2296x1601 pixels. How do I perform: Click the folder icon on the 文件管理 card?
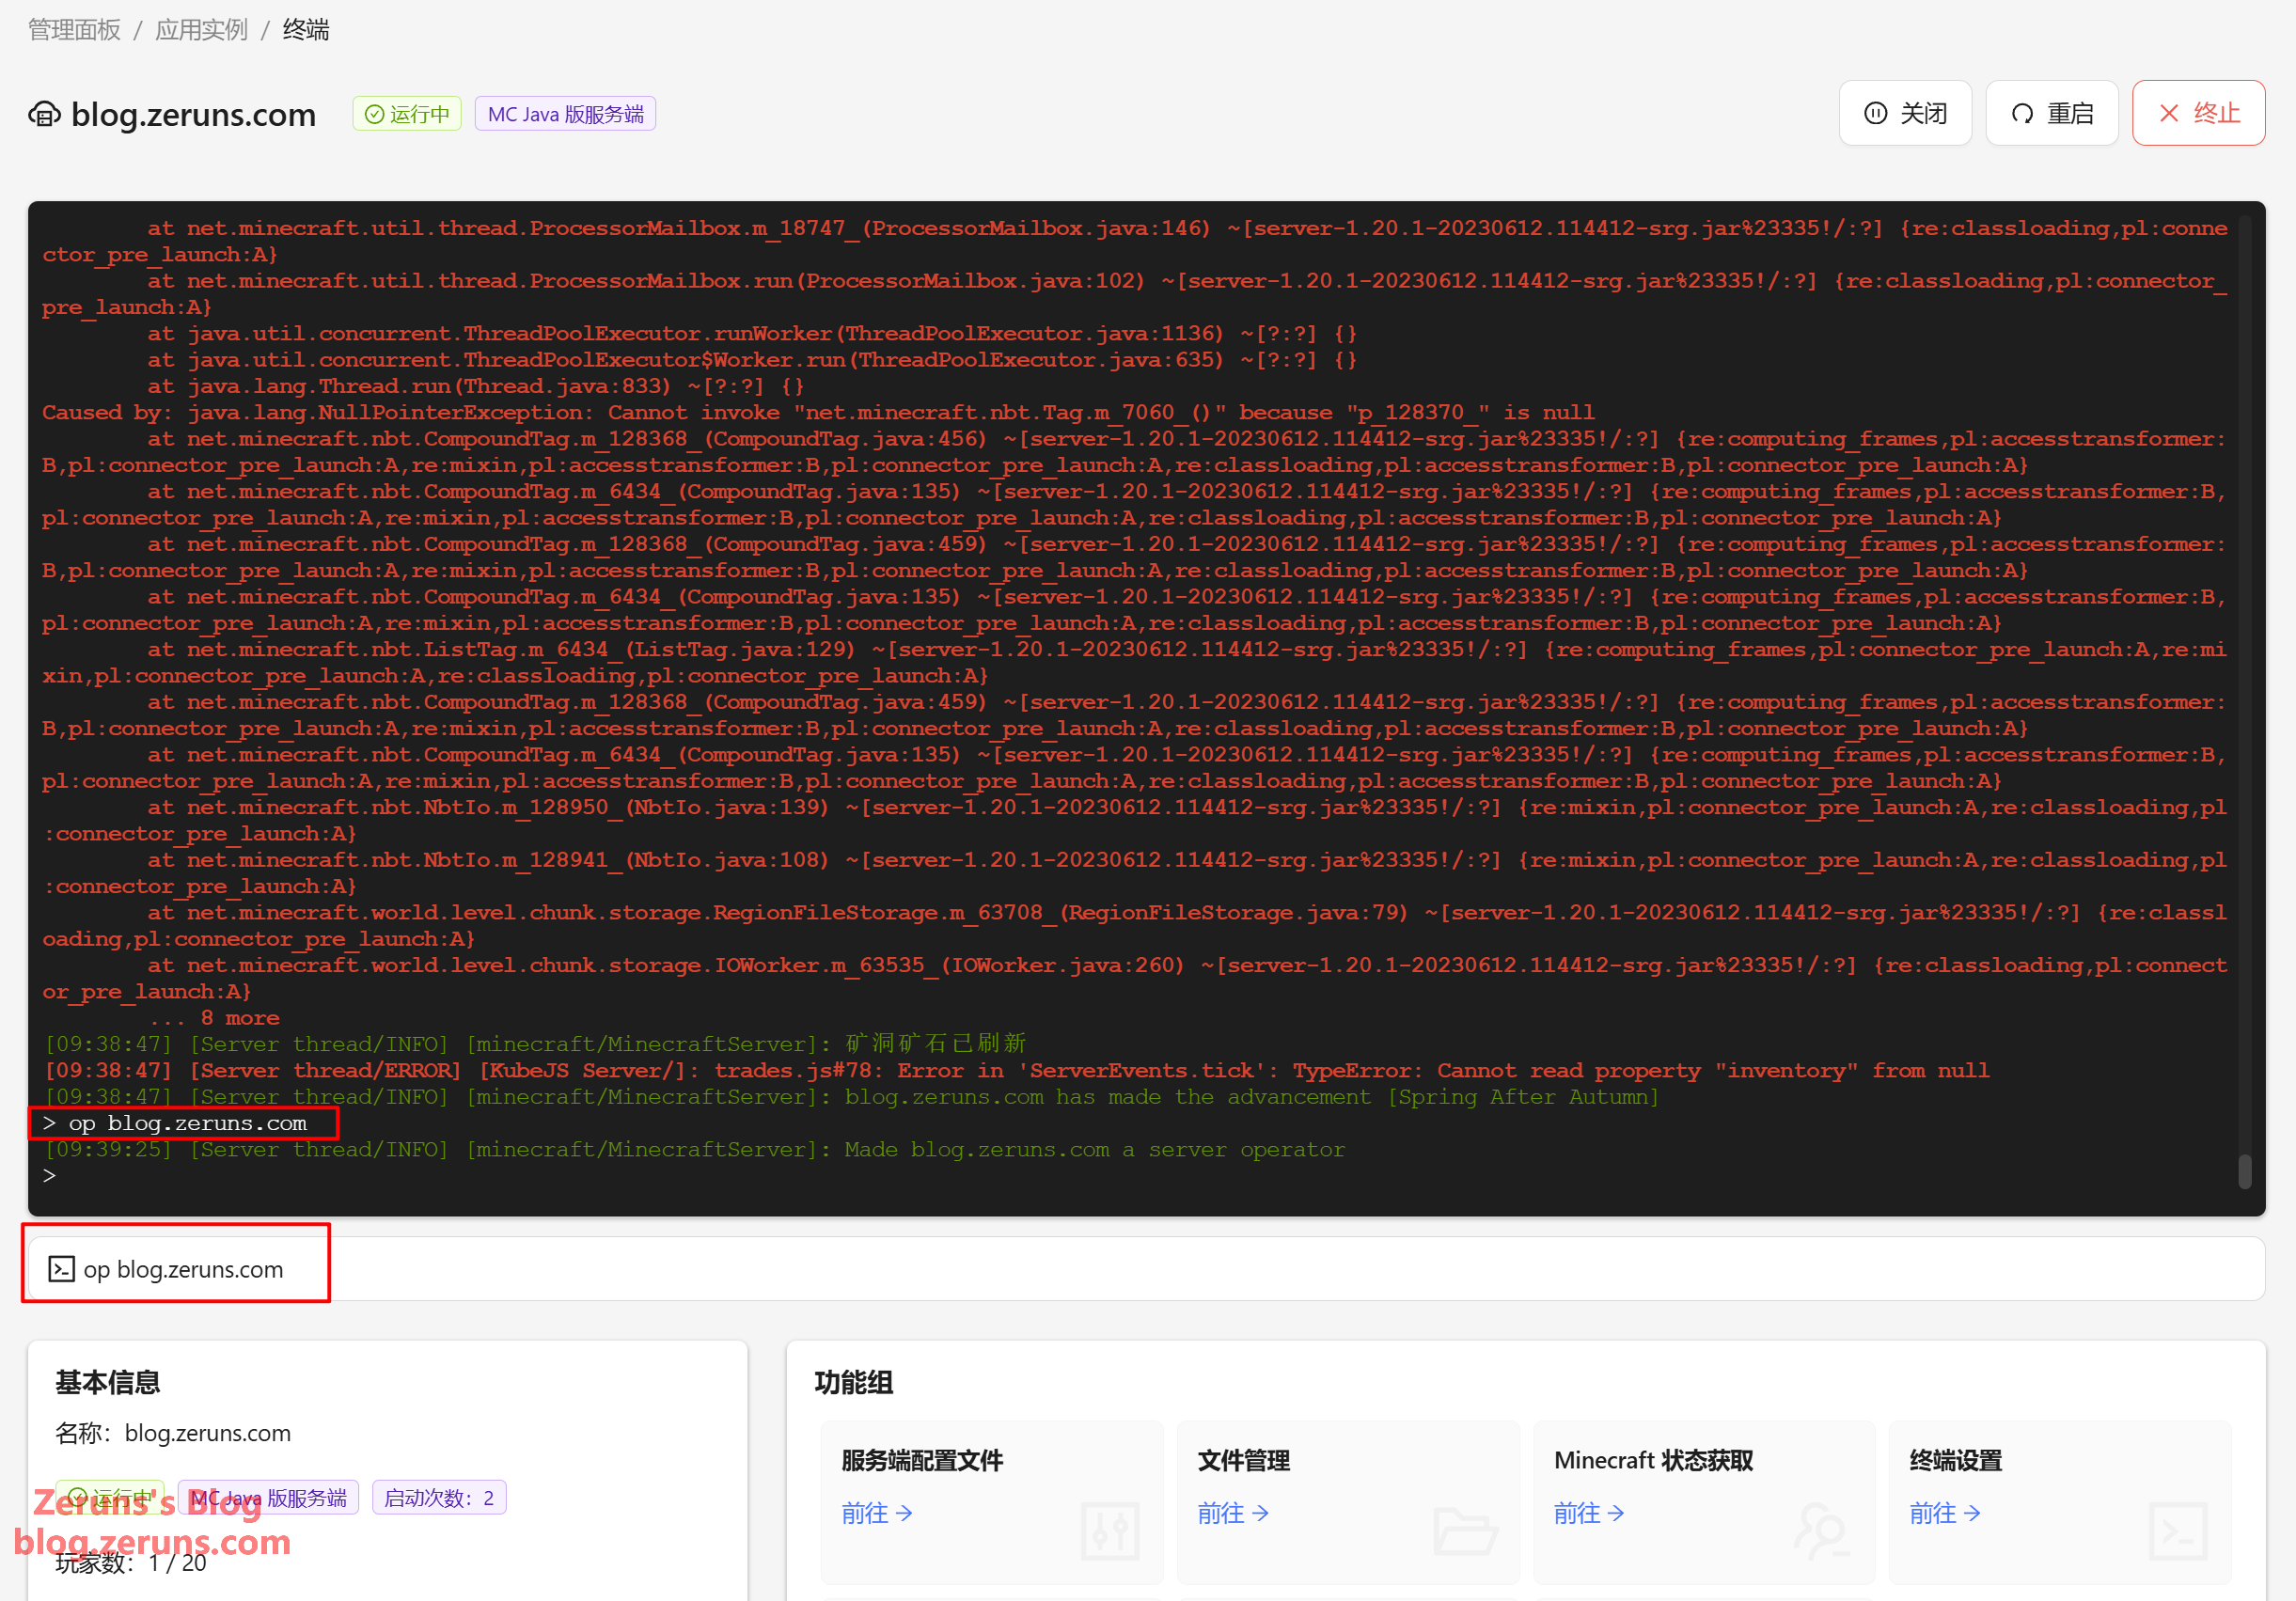coord(1465,1530)
